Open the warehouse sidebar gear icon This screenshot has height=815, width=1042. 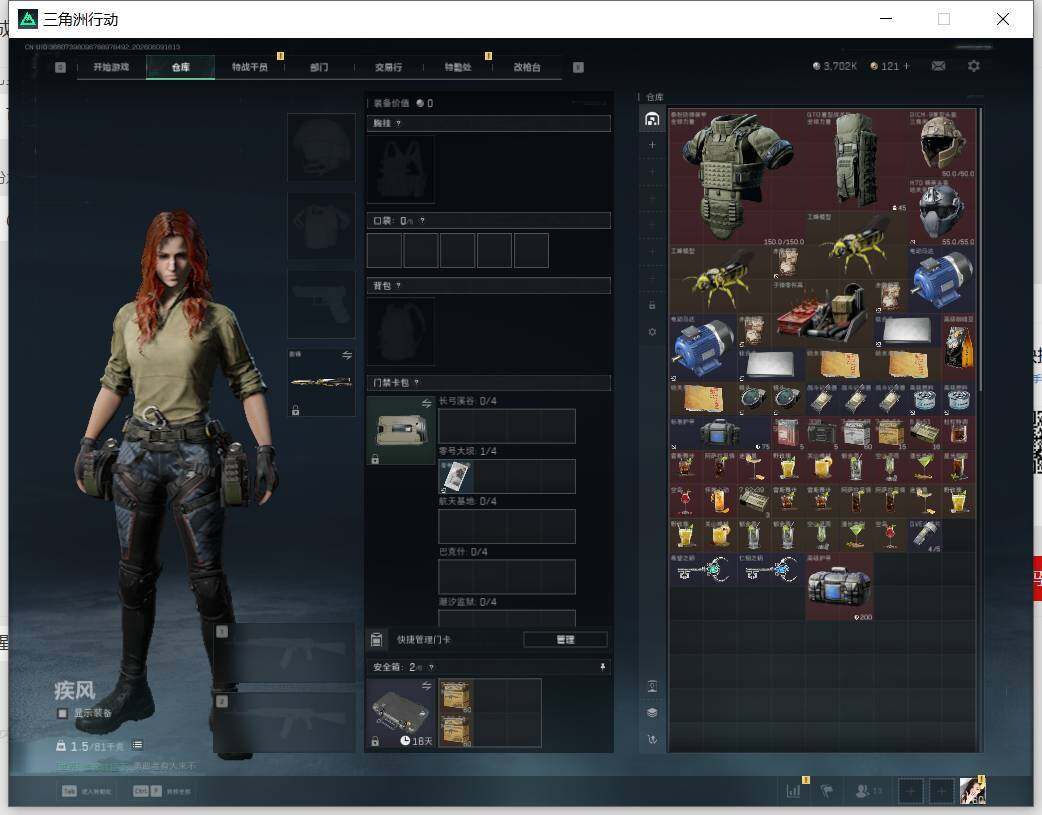pyautogui.click(x=652, y=332)
